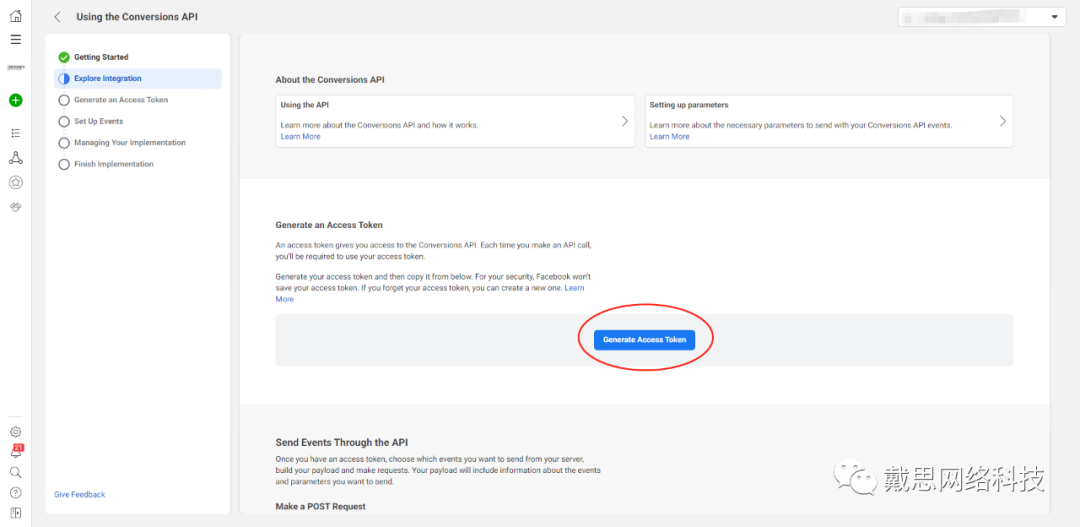This screenshot has width=1080, height=527.
Task: Open the Custom Conversions star icon
Action: [x=15, y=183]
